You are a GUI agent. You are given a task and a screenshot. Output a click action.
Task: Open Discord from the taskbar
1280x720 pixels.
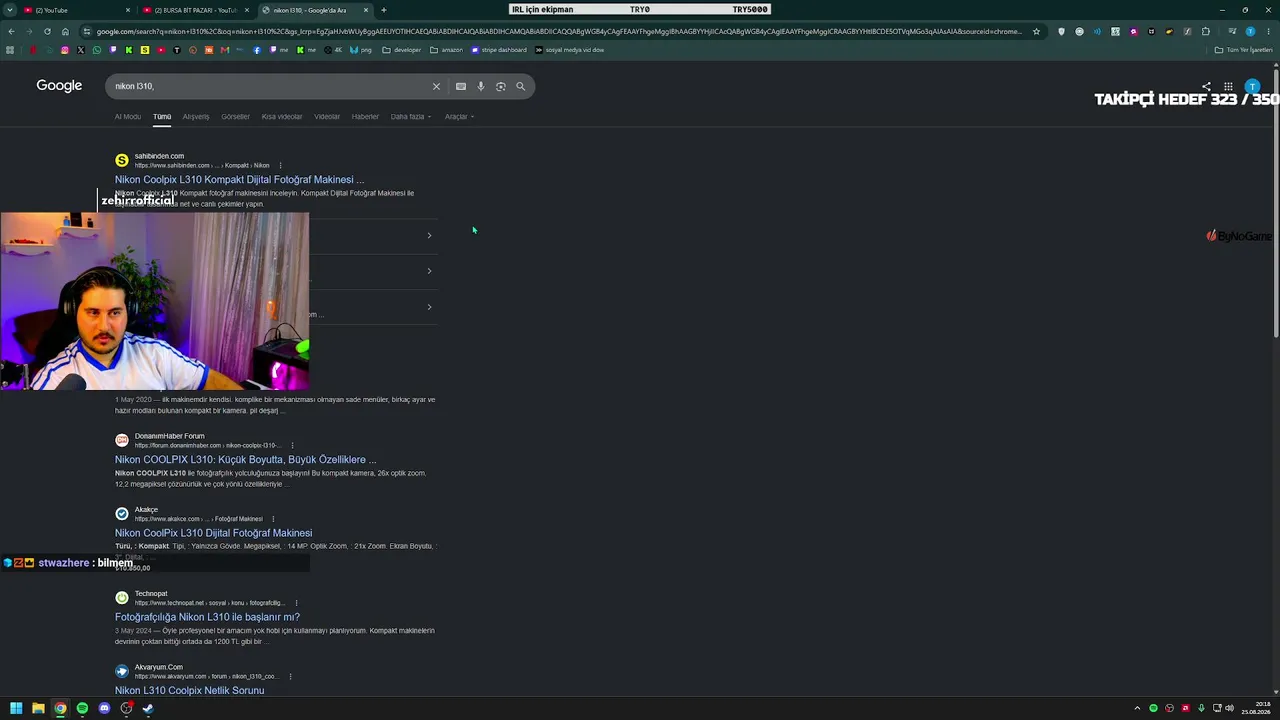click(104, 708)
